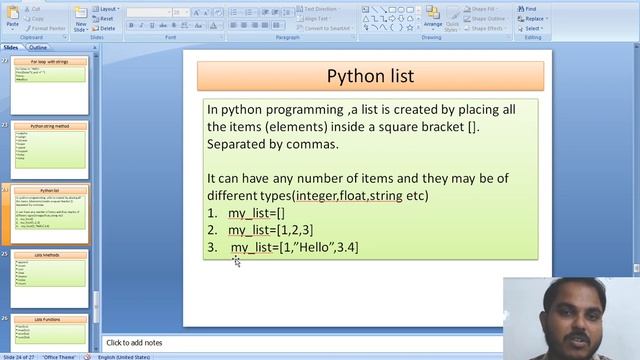Screen dimensions: 640x360
Task: Toggle Strikethrough formatting
Action: point(163,26)
